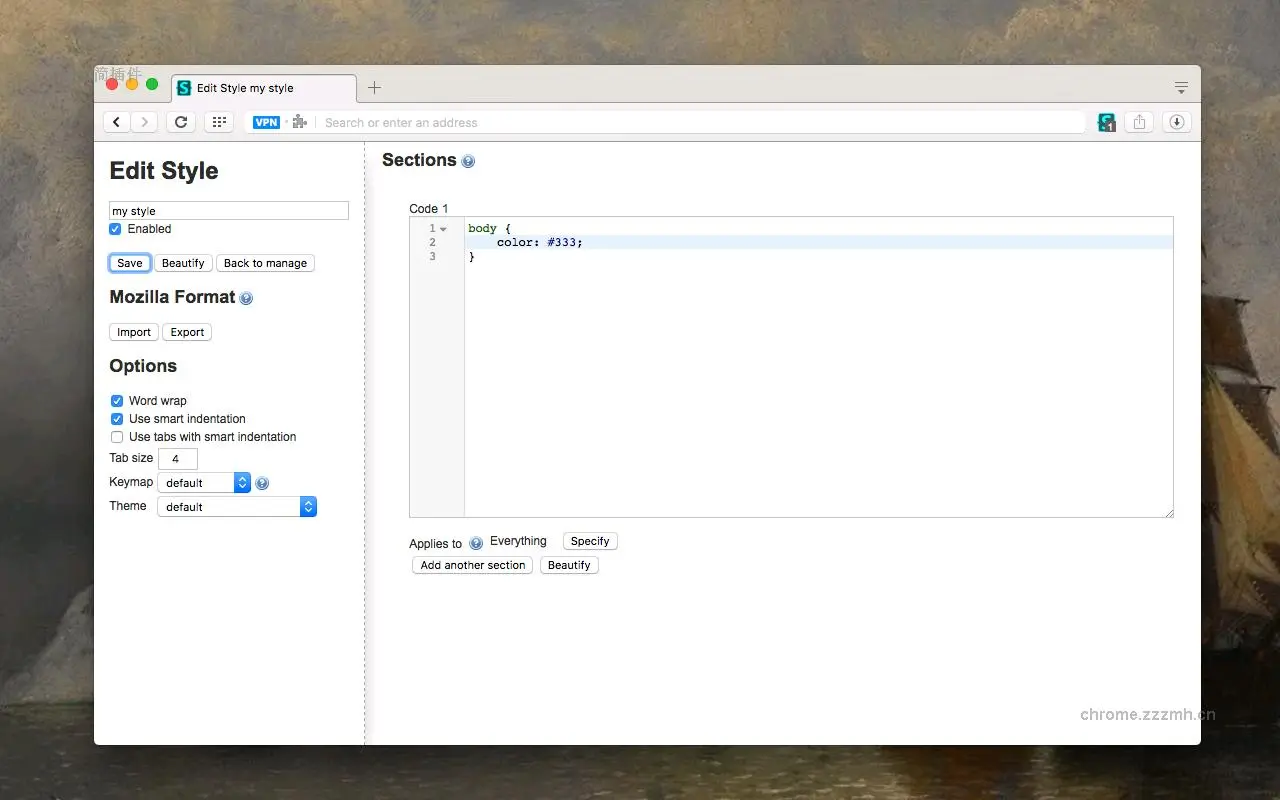Open the Speed Dial grid icon
This screenshot has height=800, width=1280.
tap(219, 122)
